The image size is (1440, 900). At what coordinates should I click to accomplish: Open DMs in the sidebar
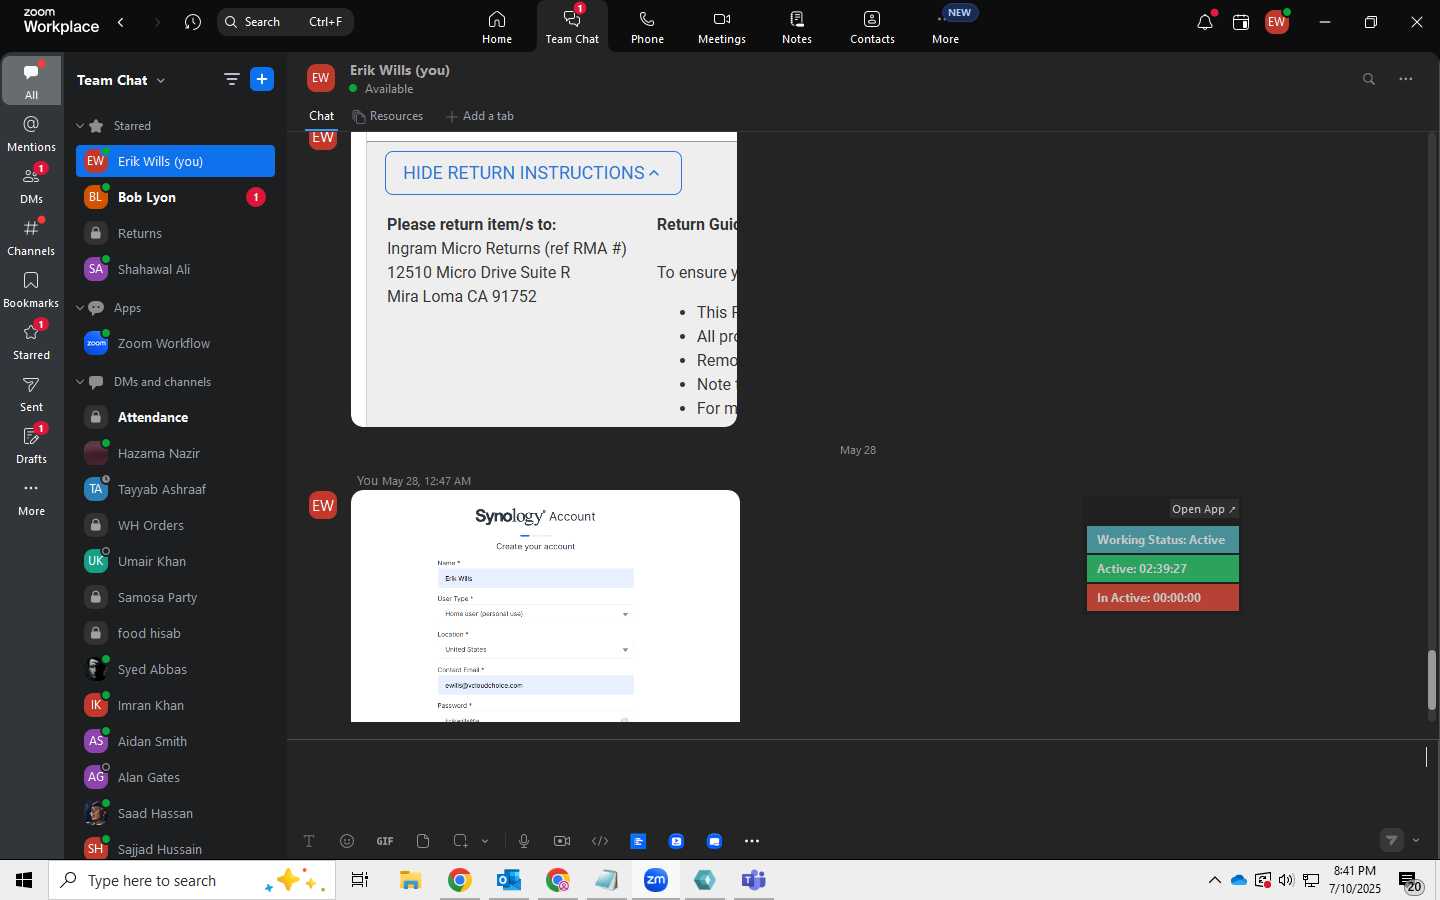pos(32,185)
